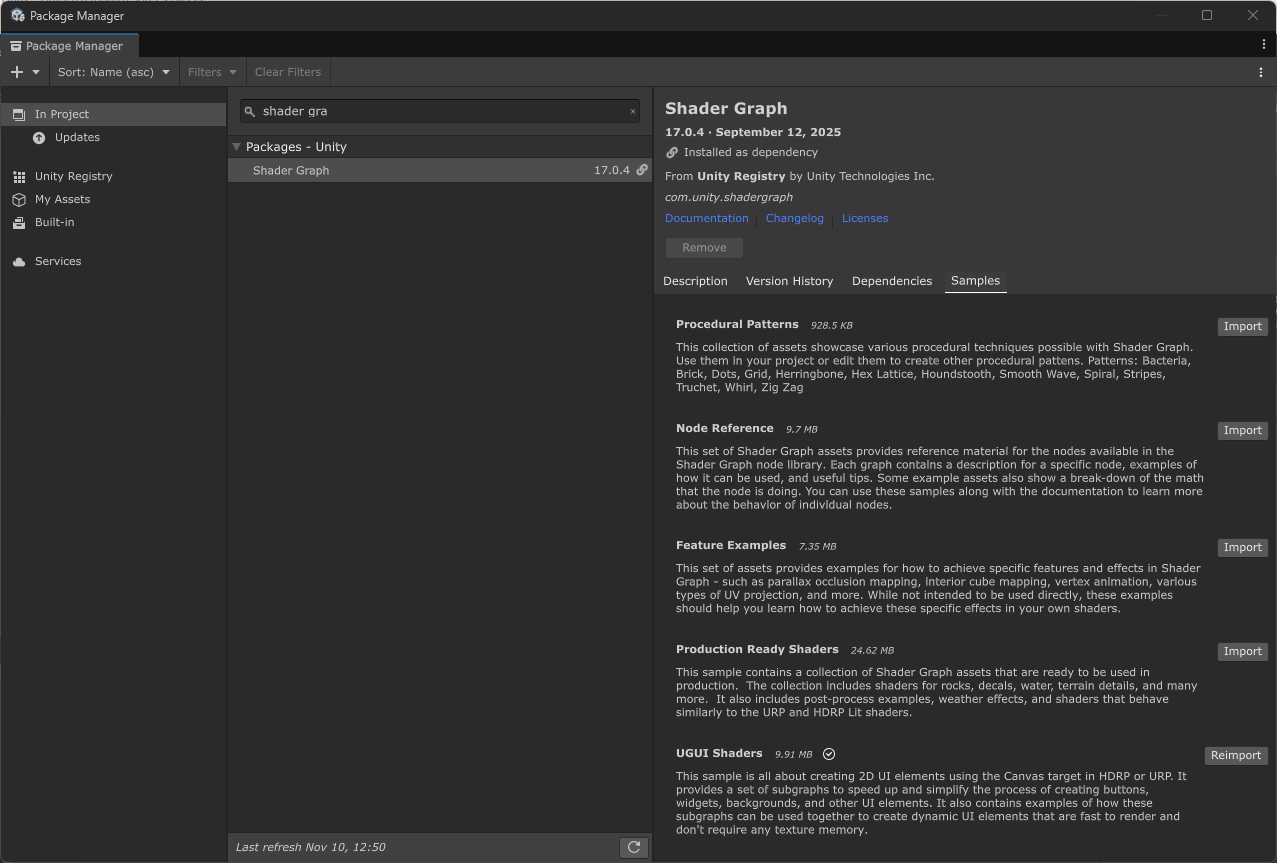Open the Sort: Name (asc) dropdown
The width and height of the screenshot is (1277, 863).
113,72
